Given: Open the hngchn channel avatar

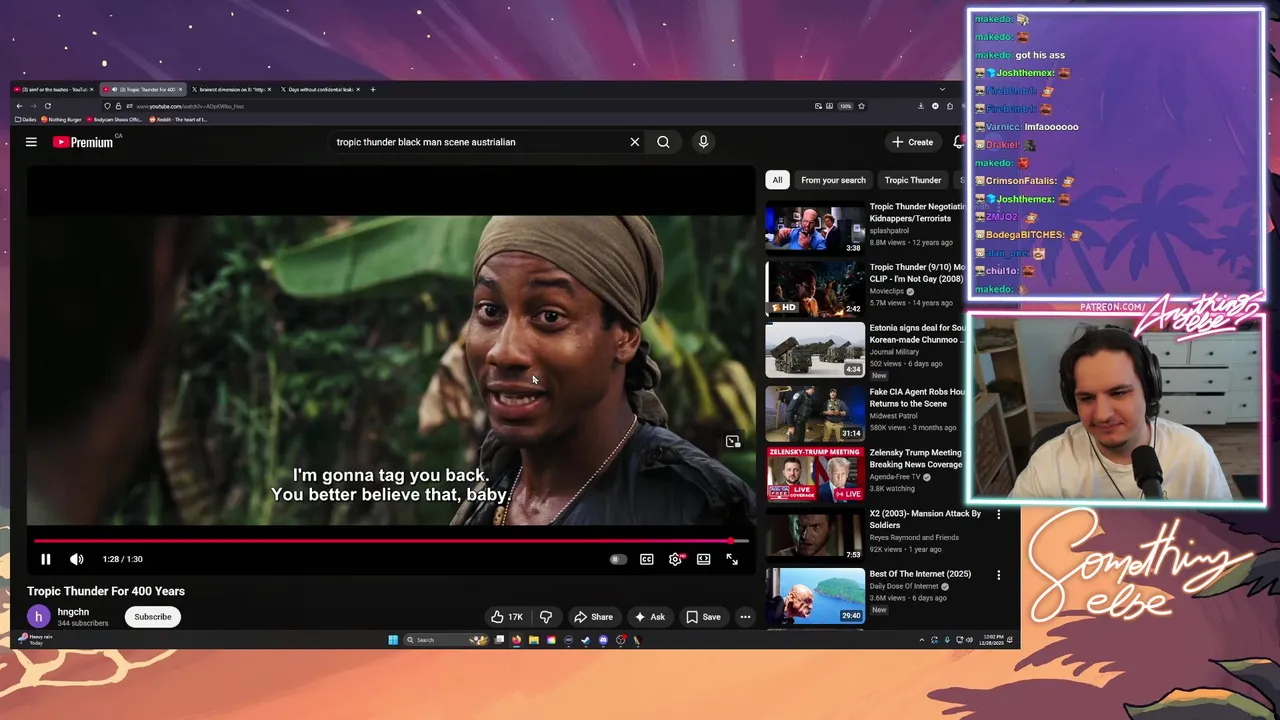Looking at the screenshot, I should (38, 617).
